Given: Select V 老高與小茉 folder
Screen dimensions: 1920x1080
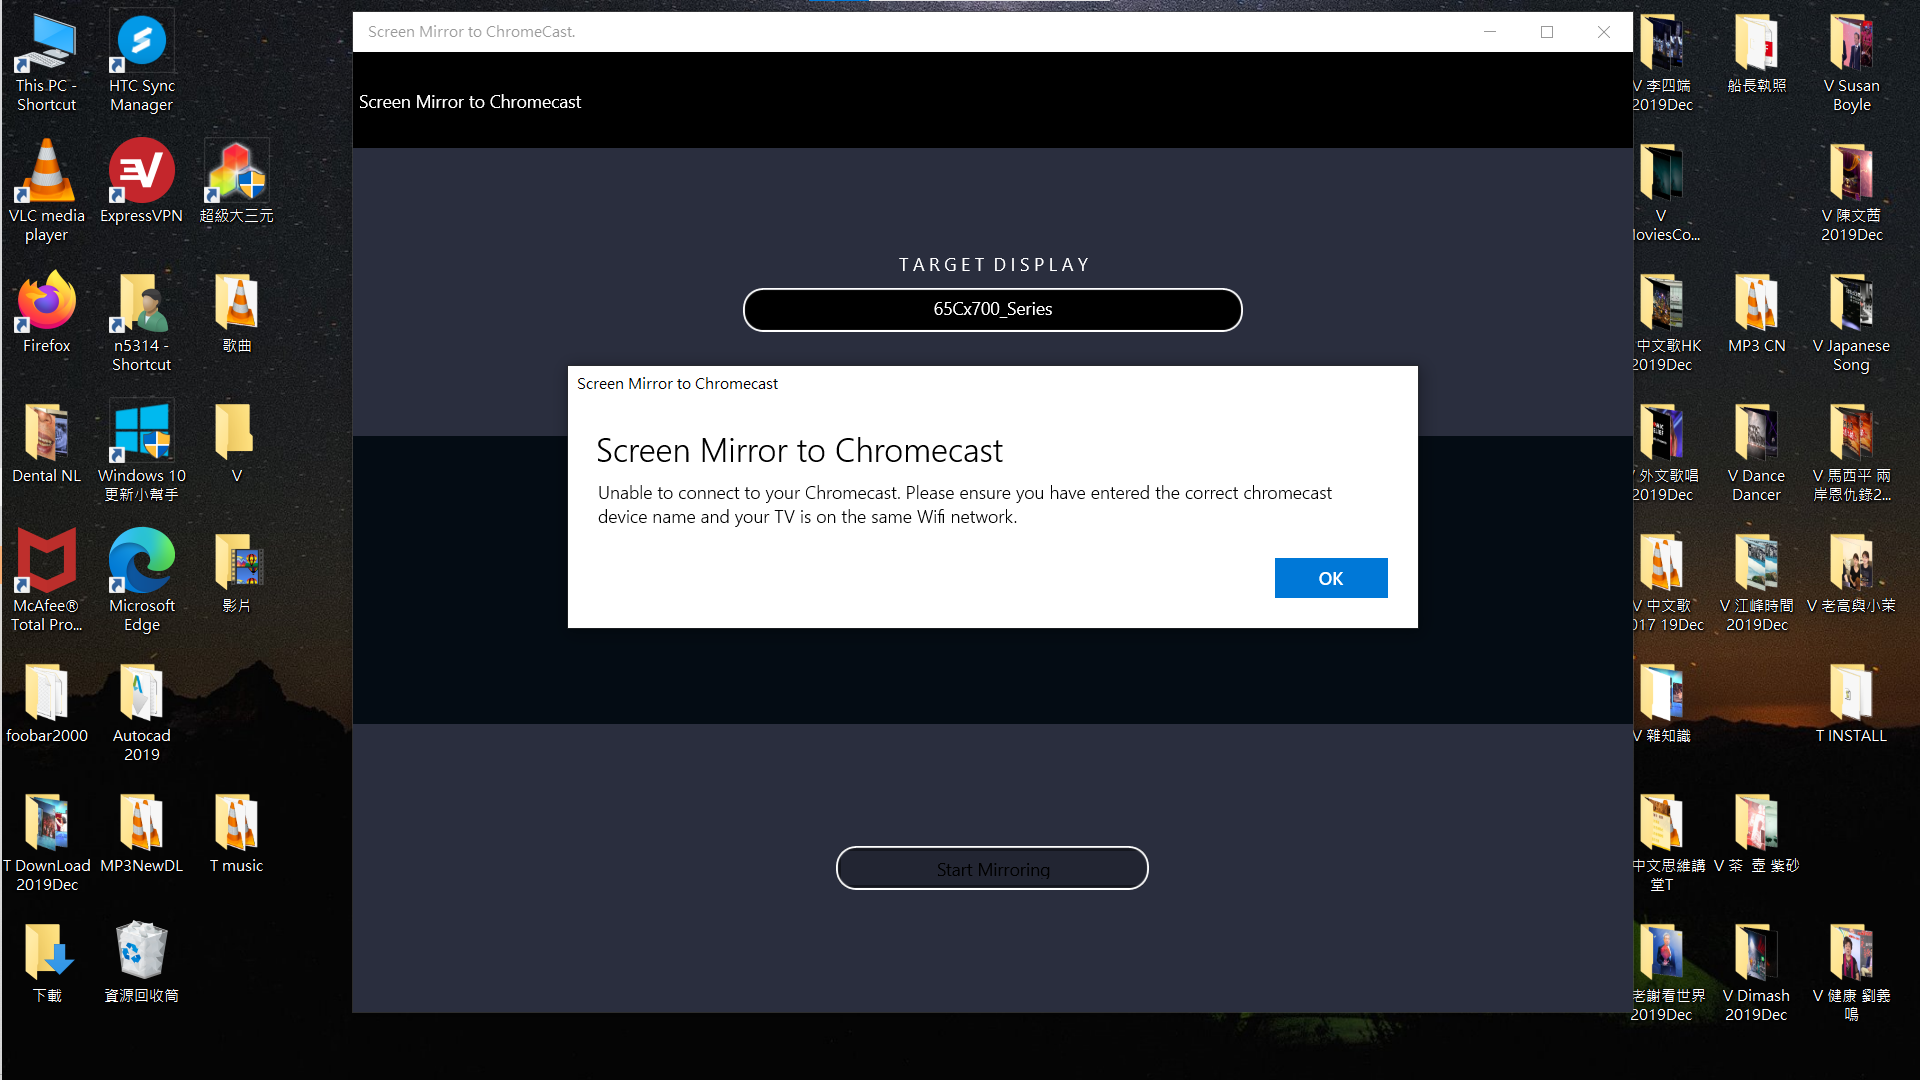Looking at the screenshot, I should [x=1851, y=573].
